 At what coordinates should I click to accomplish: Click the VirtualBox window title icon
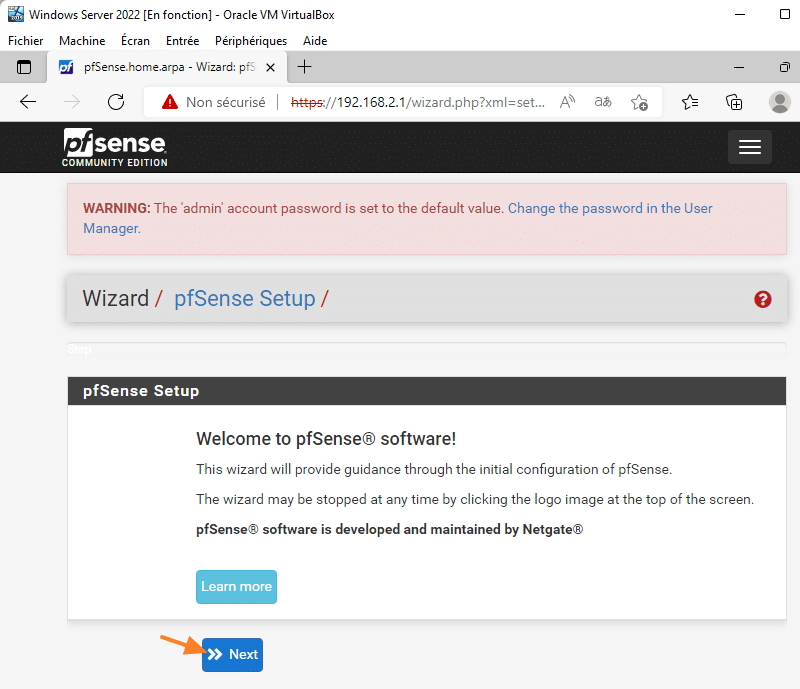point(15,14)
